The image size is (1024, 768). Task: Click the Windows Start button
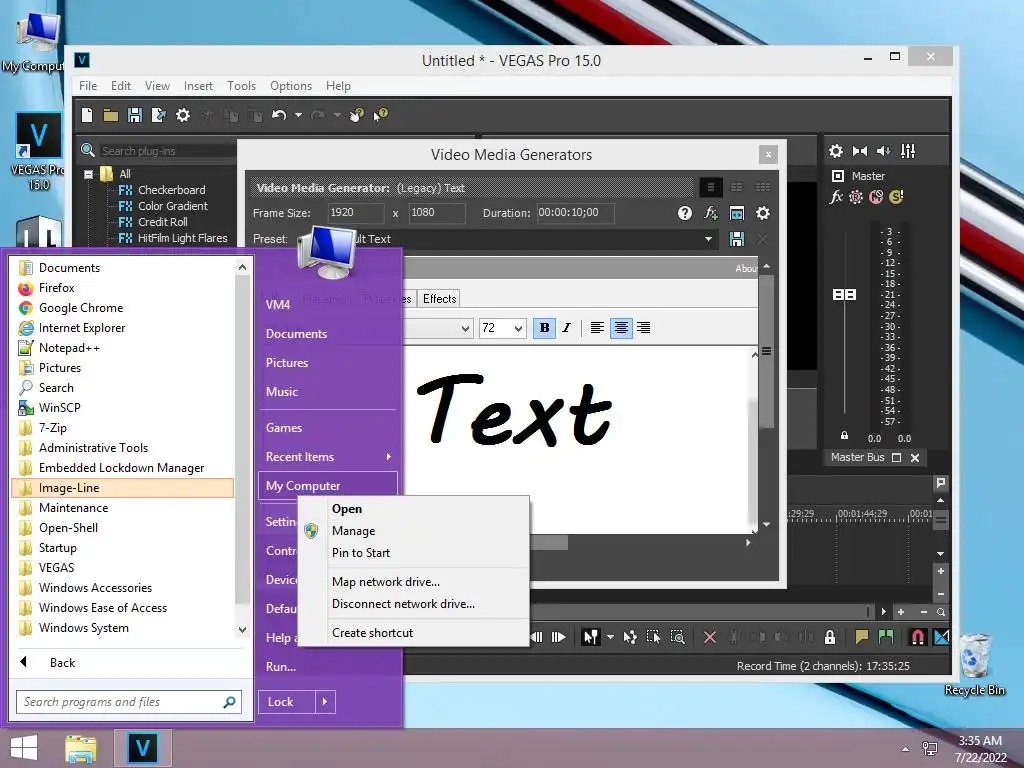(x=24, y=748)
